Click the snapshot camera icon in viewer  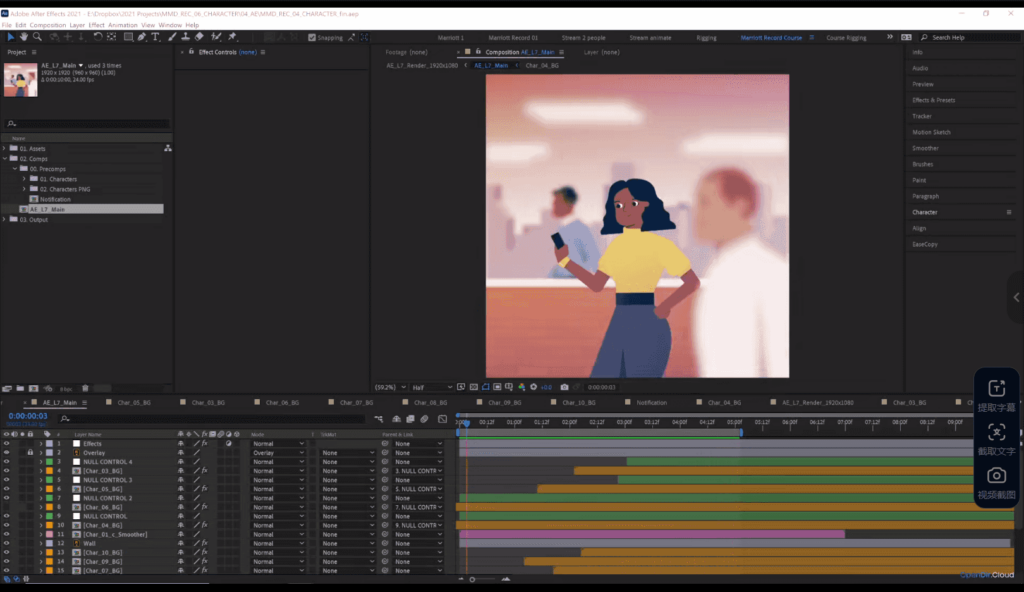coord(564,387)
